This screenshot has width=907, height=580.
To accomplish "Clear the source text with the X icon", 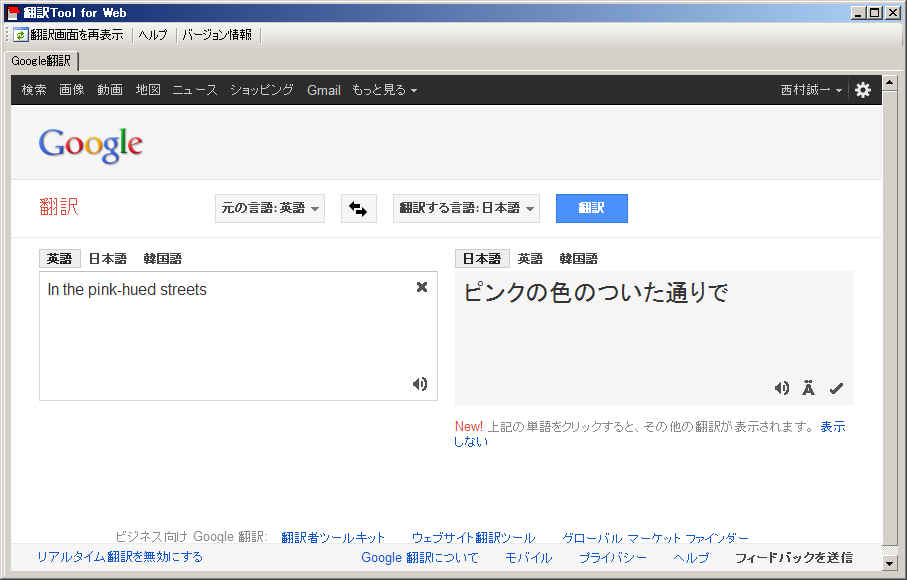I will click(422, 287).
